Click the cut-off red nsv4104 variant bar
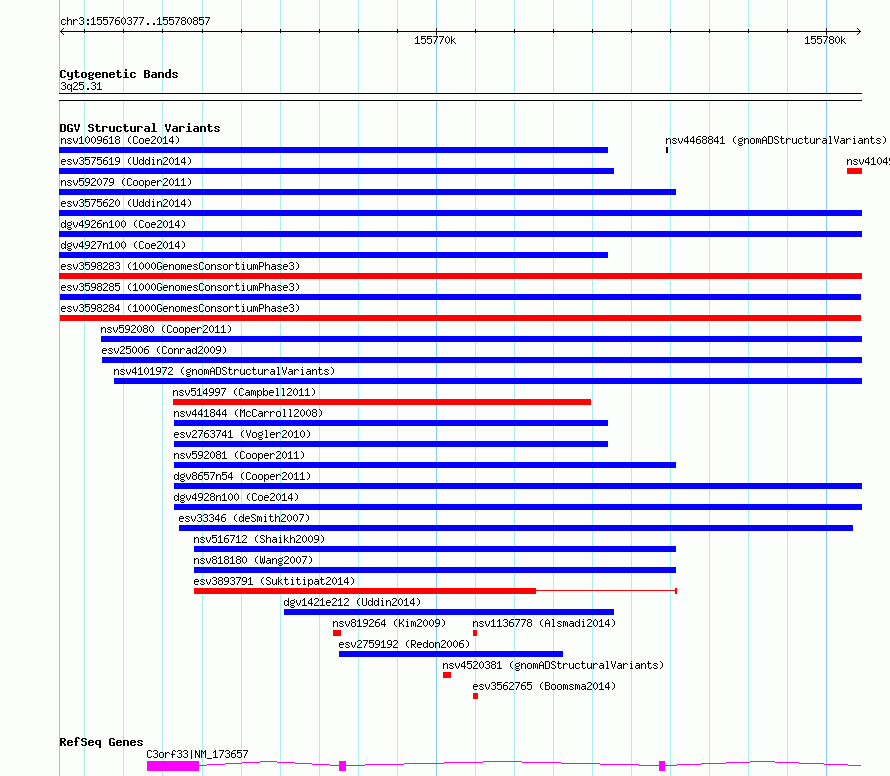Screen dimensions: 890x776 point(854,171)
